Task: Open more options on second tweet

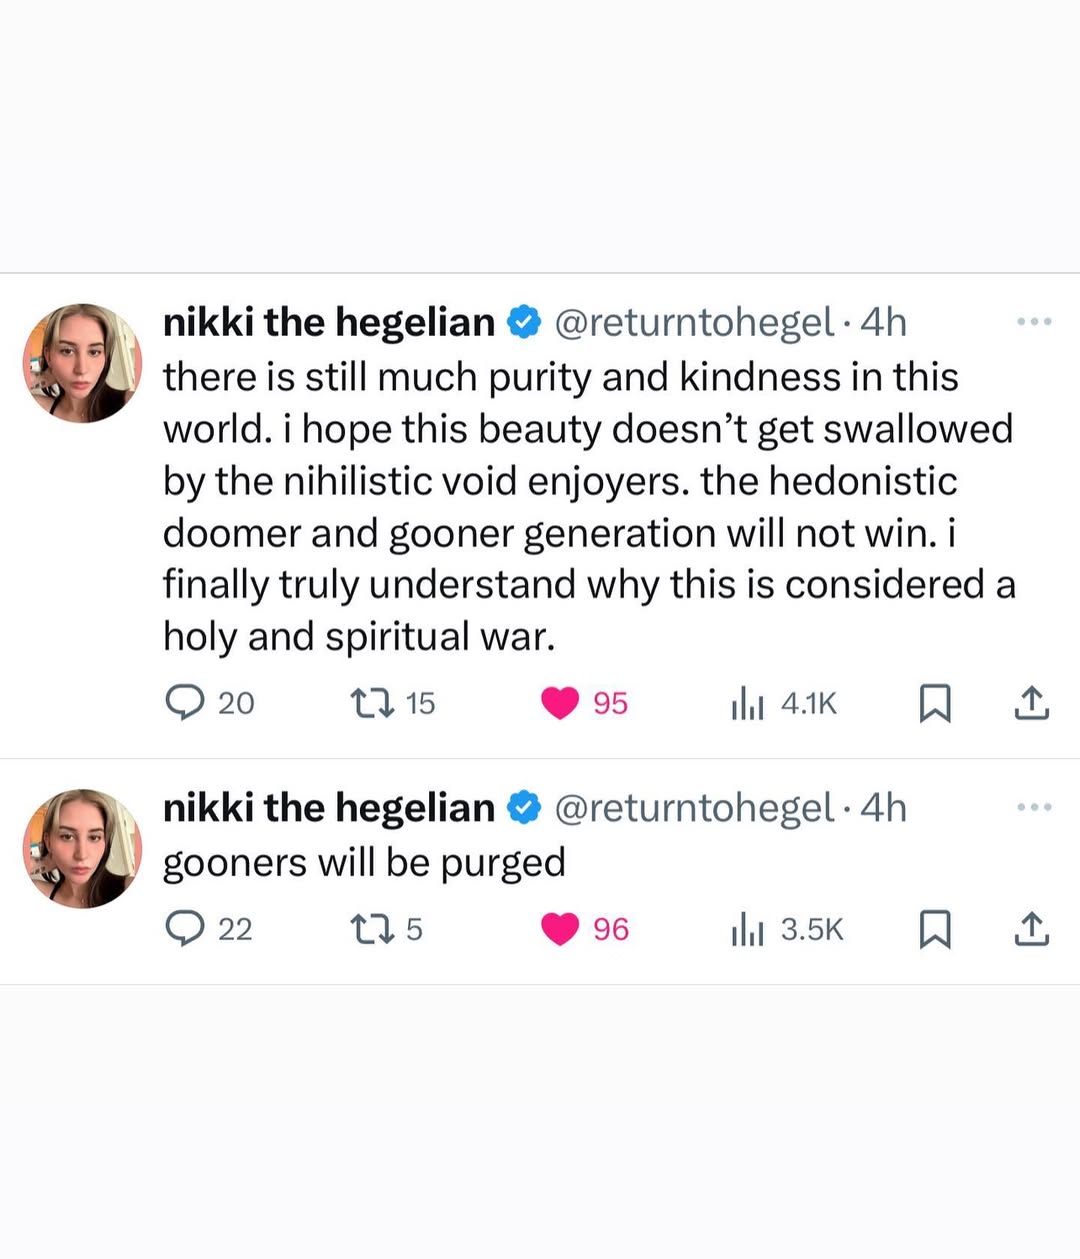Action: [x=1034, y=807]
